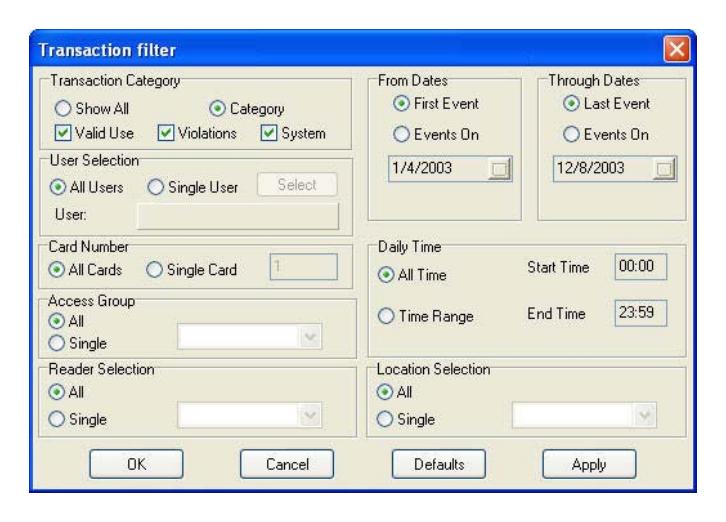Select All under Reader Selection

click(56, 392)
